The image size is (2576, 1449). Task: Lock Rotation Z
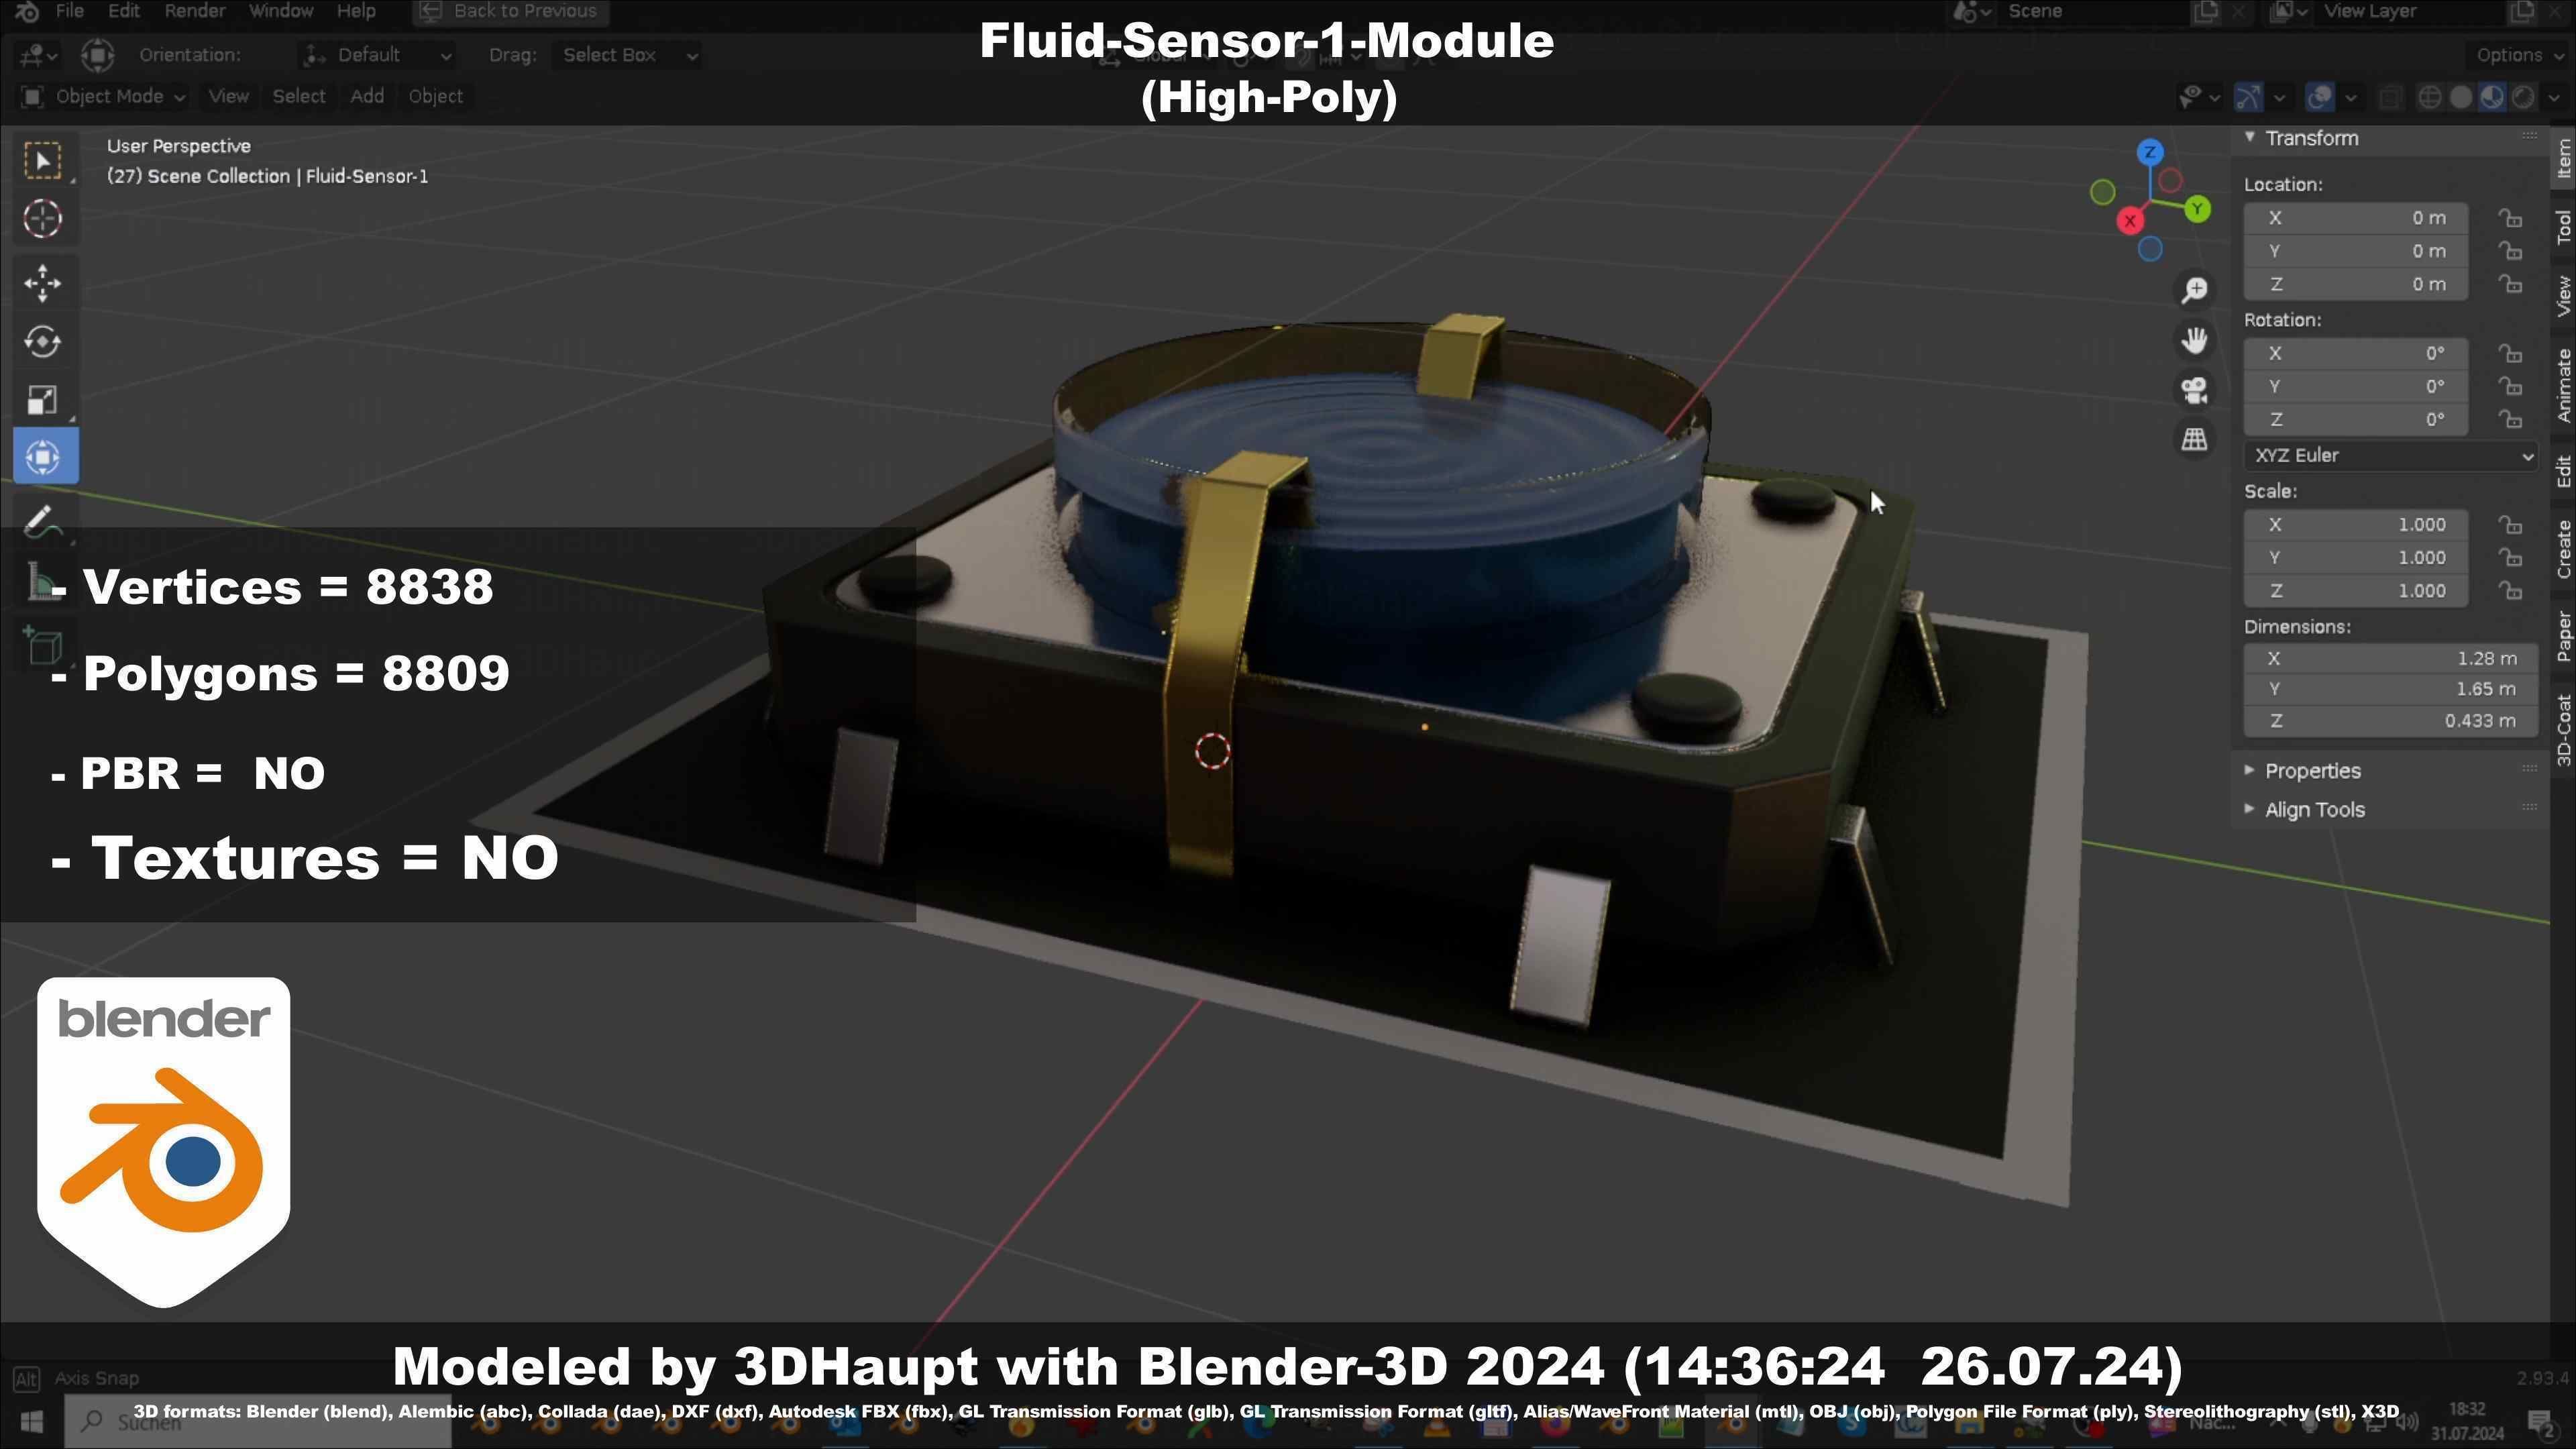tap(2511, 420)
